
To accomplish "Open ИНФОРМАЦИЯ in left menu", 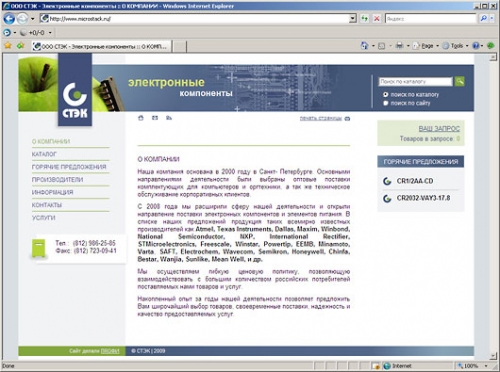I will tap(52, 192).
